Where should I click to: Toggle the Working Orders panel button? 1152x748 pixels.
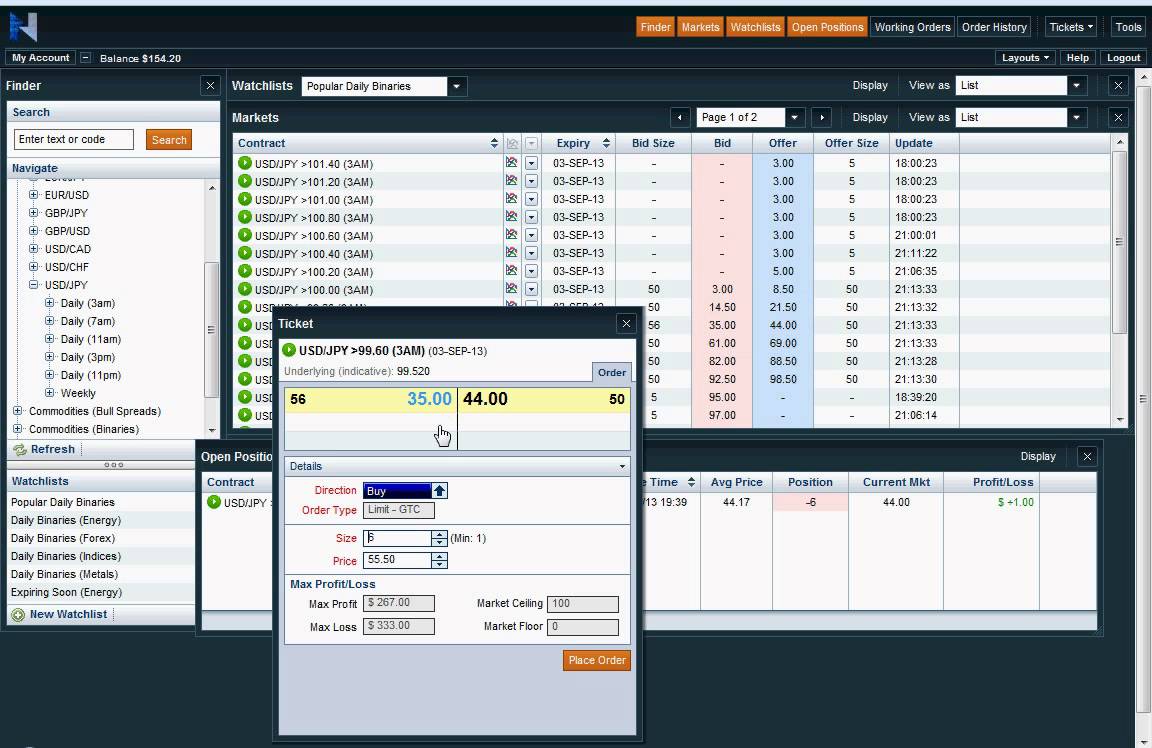(x=912, y=27)
